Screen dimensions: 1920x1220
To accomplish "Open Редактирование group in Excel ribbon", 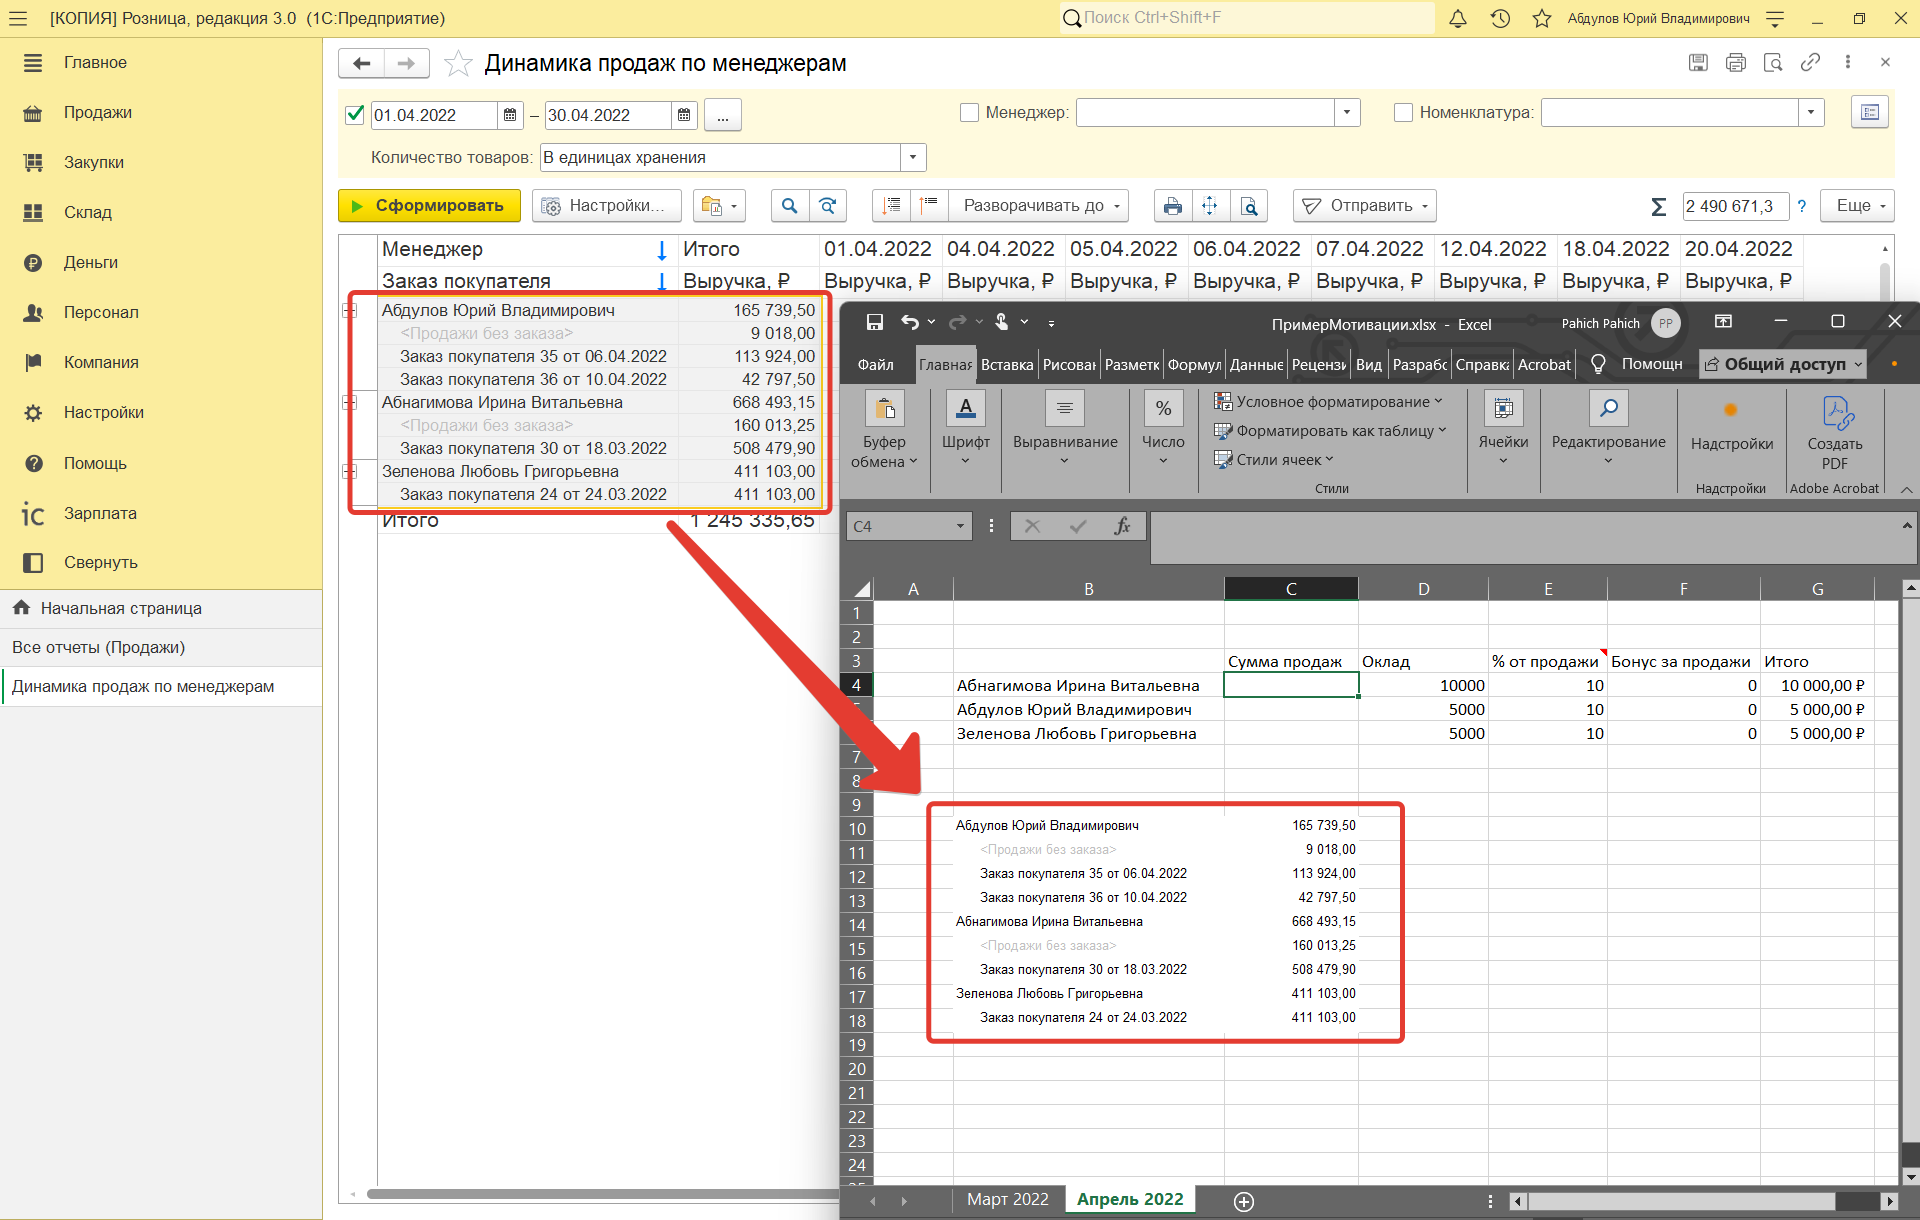I will (1608, 429).
